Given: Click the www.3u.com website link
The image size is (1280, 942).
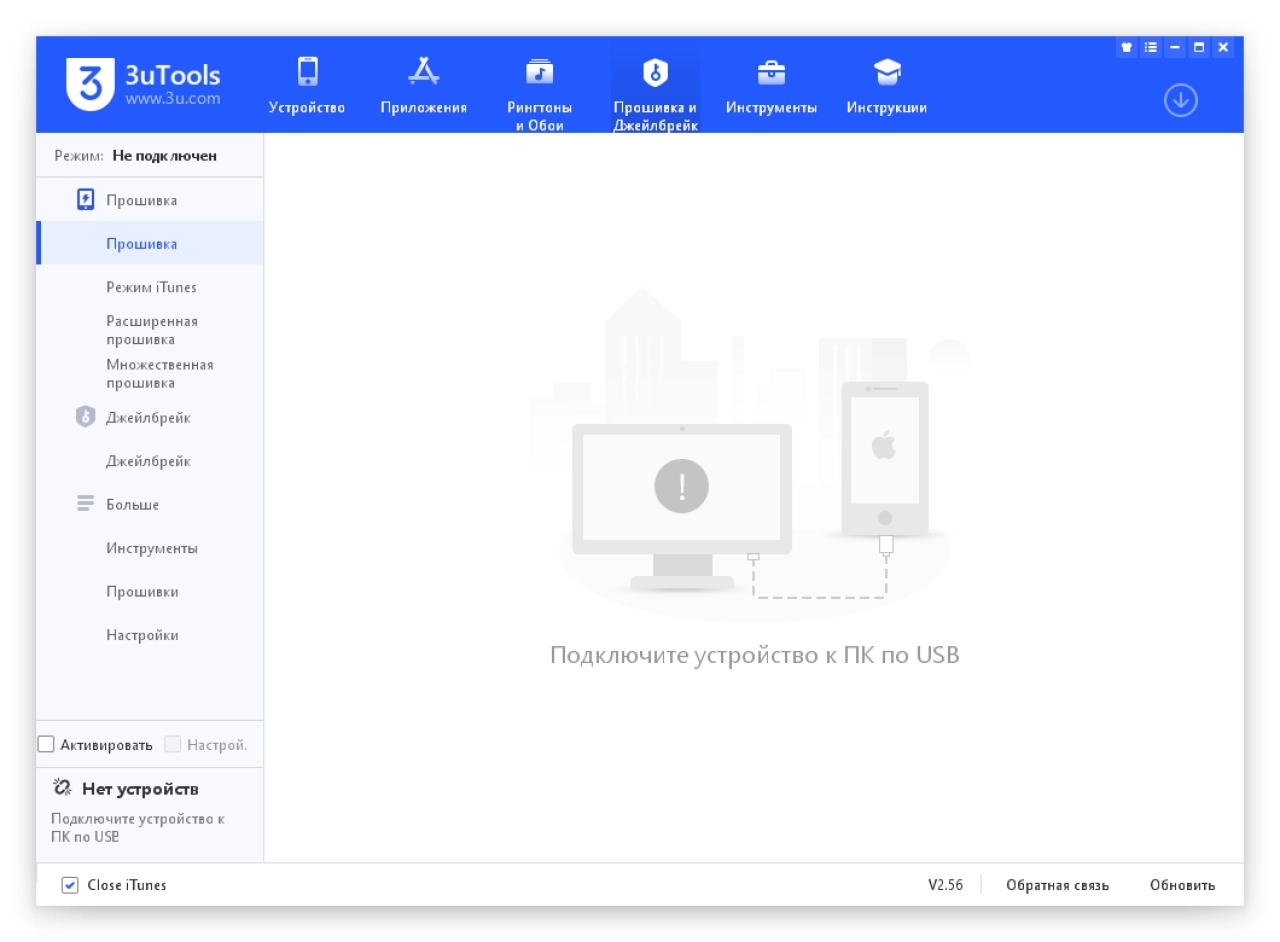Looking at the screenshot, I should (172, 99).
